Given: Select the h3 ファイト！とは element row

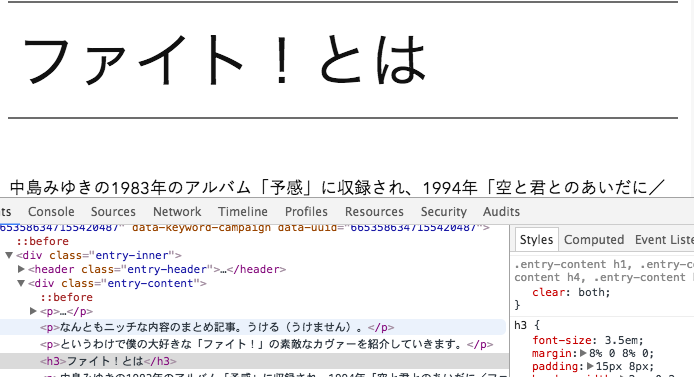Looking at the screenshot, I should click(x=254, y=361).
